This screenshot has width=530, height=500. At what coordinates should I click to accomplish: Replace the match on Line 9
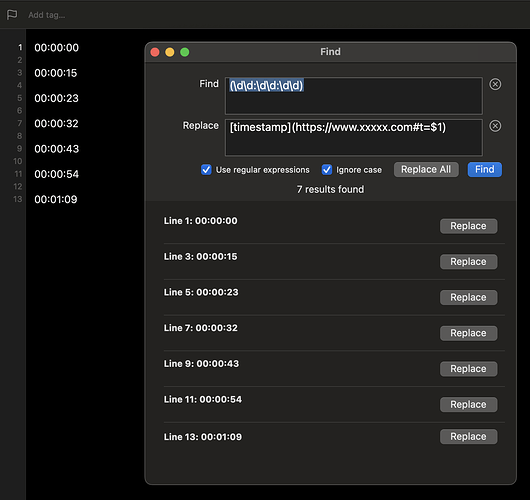pyautogui.click(x=468, y=369)
